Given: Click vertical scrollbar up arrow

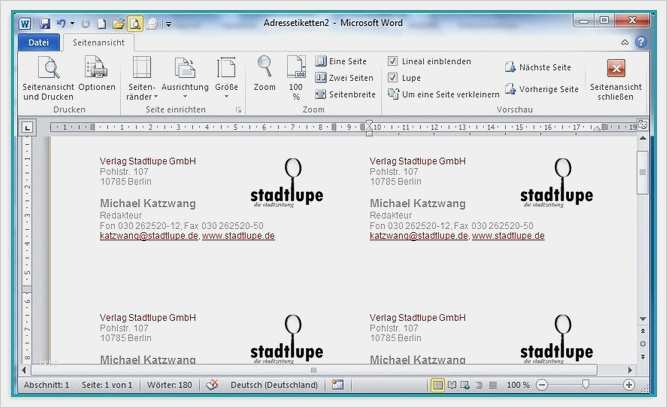Looking at the screenshot, I should [643, 139].
